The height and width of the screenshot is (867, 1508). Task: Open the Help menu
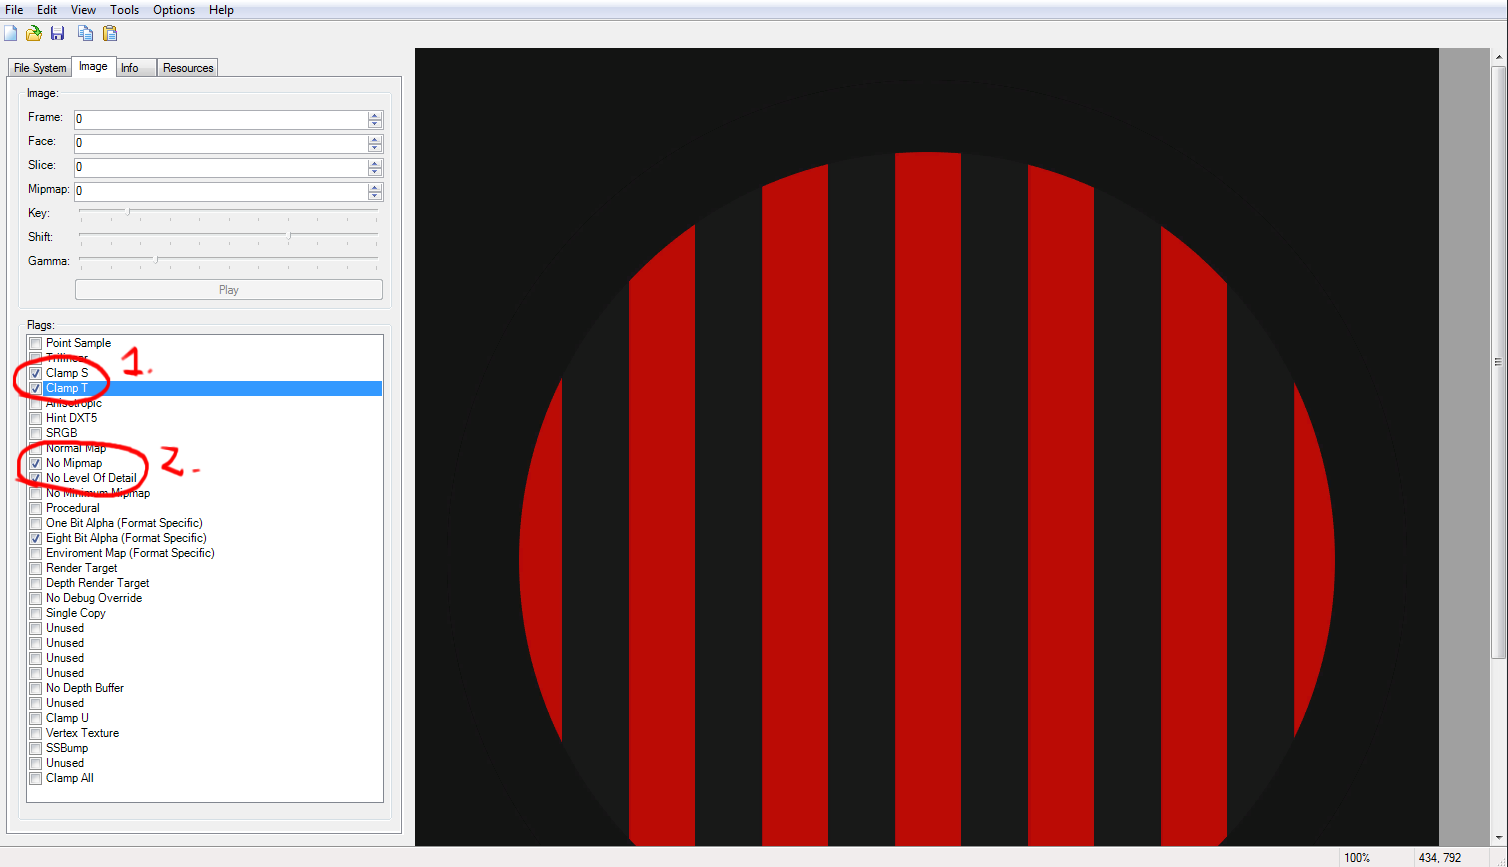pyautogui.click(x=221, y=10)
